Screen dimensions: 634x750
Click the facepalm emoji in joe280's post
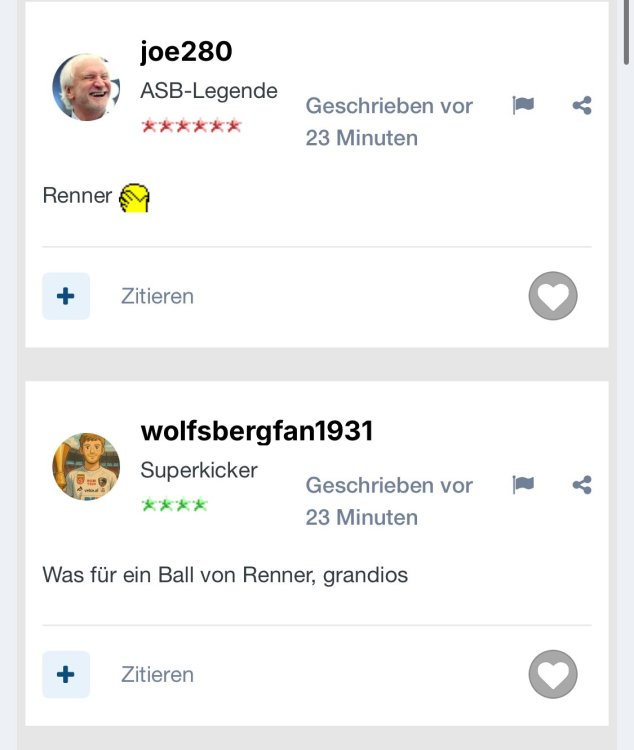[134, 198]
